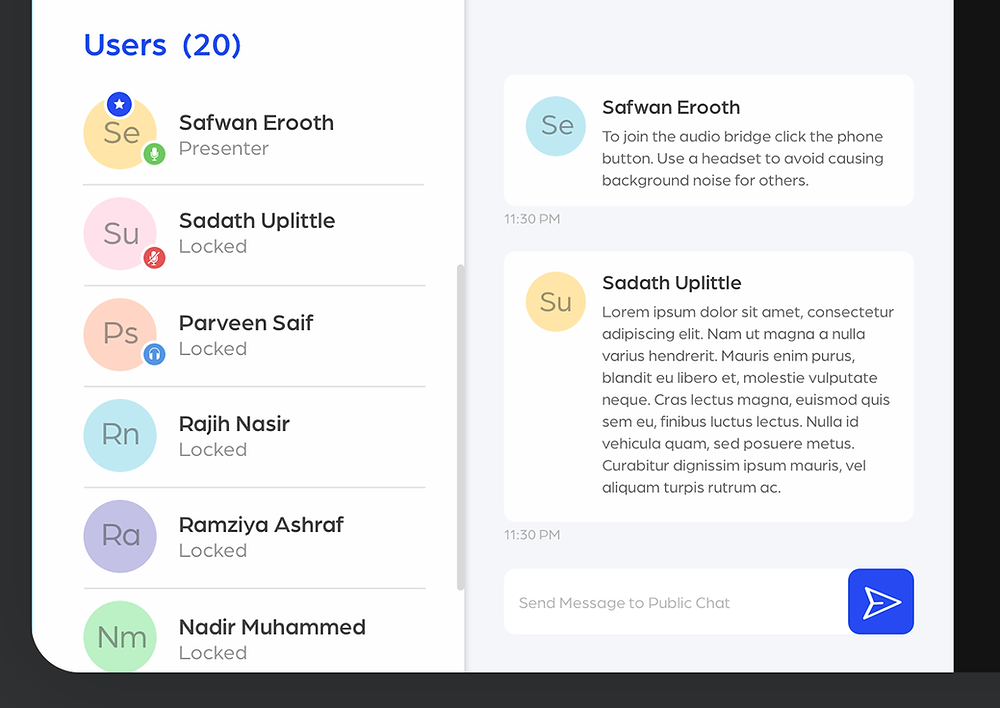Click Safwan Erooth name in chat message
This screenshot has height=708, width=1000.
(671, 107)
